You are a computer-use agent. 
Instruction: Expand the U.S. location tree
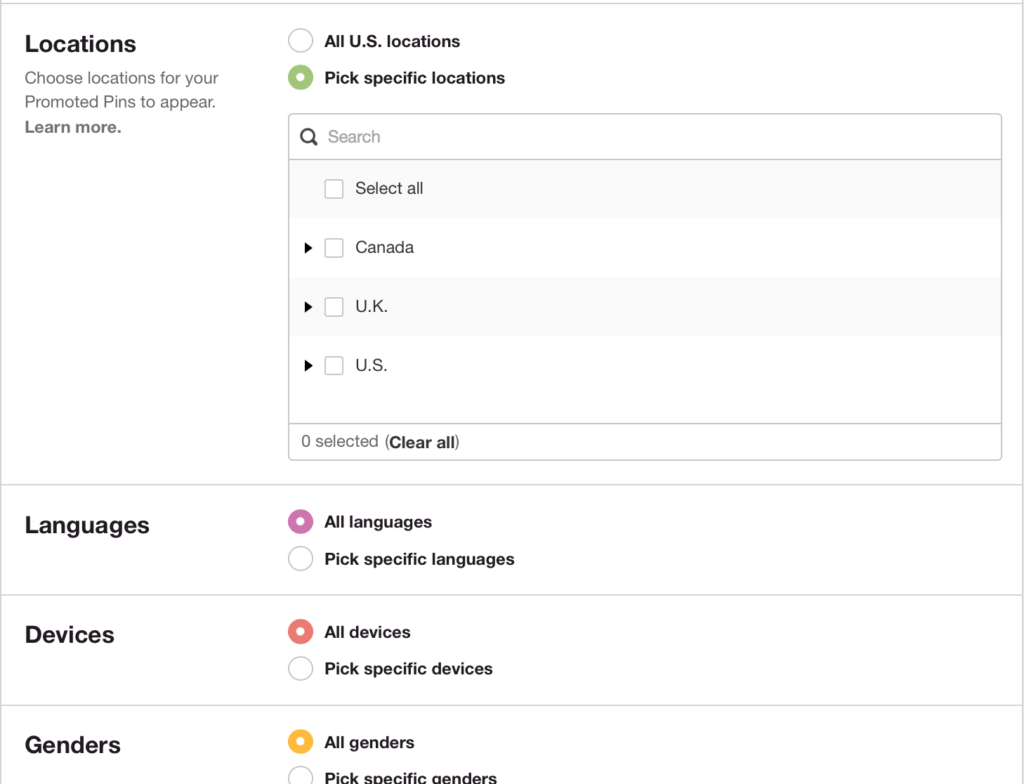coord(308,365)
